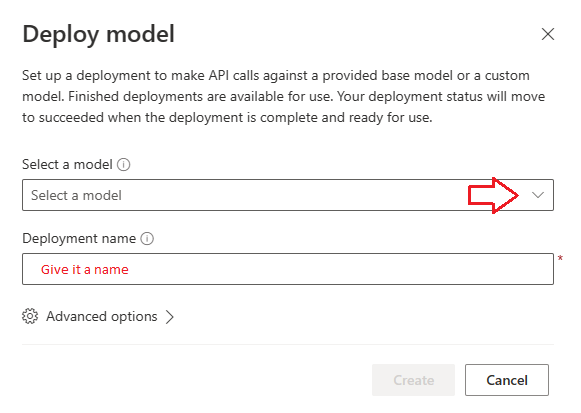
Task: Close the Deploy model dialog
Action: [548, 34]
